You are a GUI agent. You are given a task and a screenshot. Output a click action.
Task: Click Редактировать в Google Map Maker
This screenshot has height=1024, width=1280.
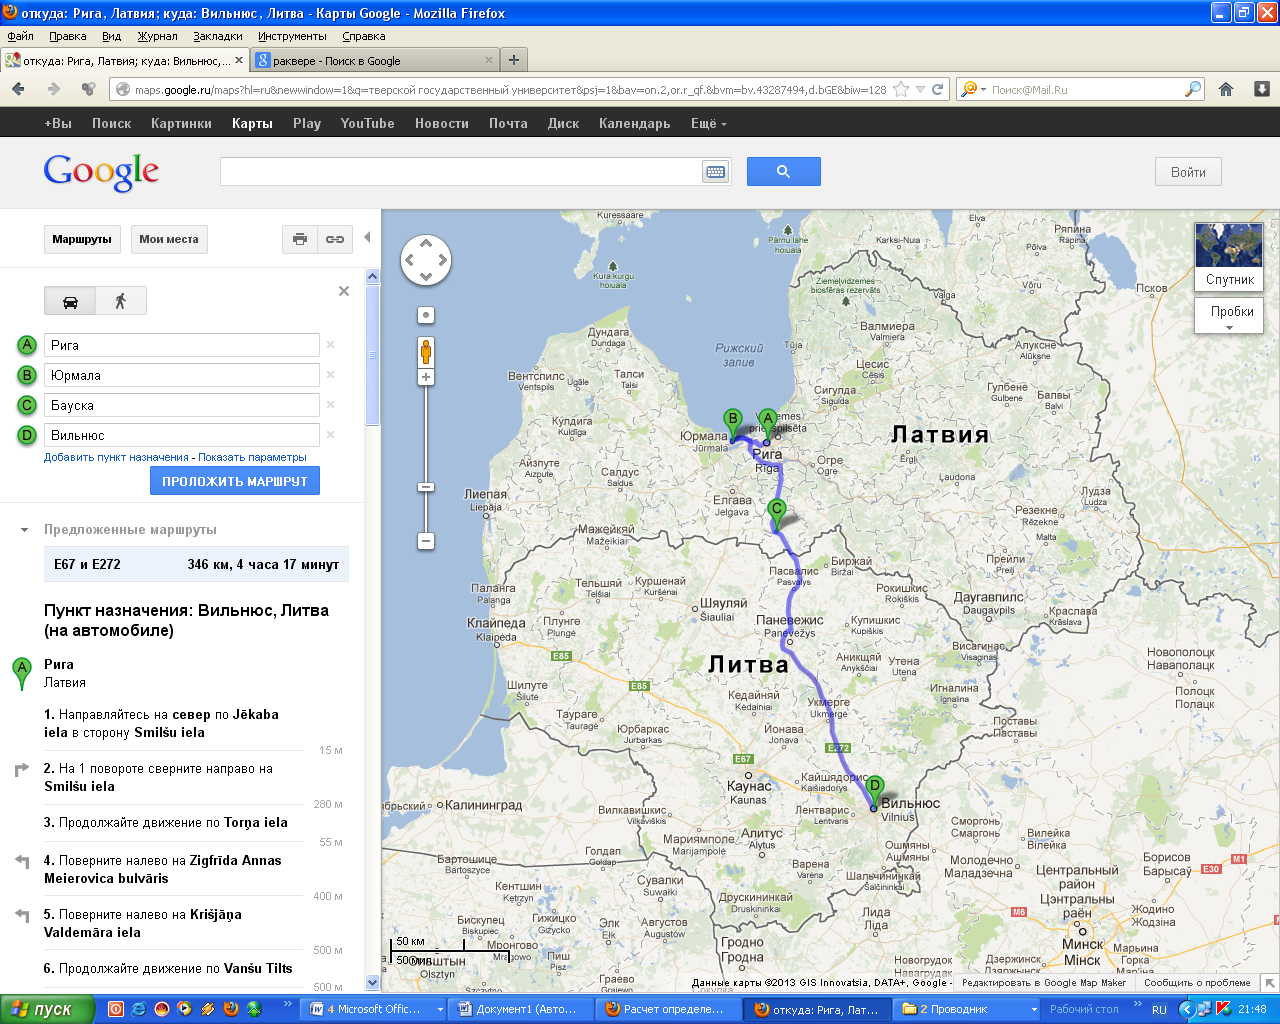click(x=1044, y=982)
